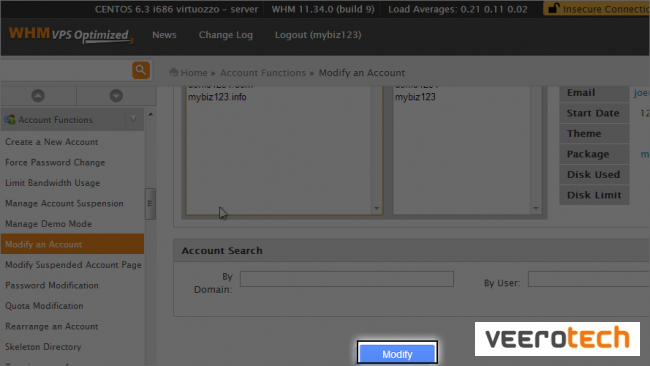The width and height of the screenshot is (650, 366).
Task: Click the sidebar search input box
Action: [x=66, y=70]
